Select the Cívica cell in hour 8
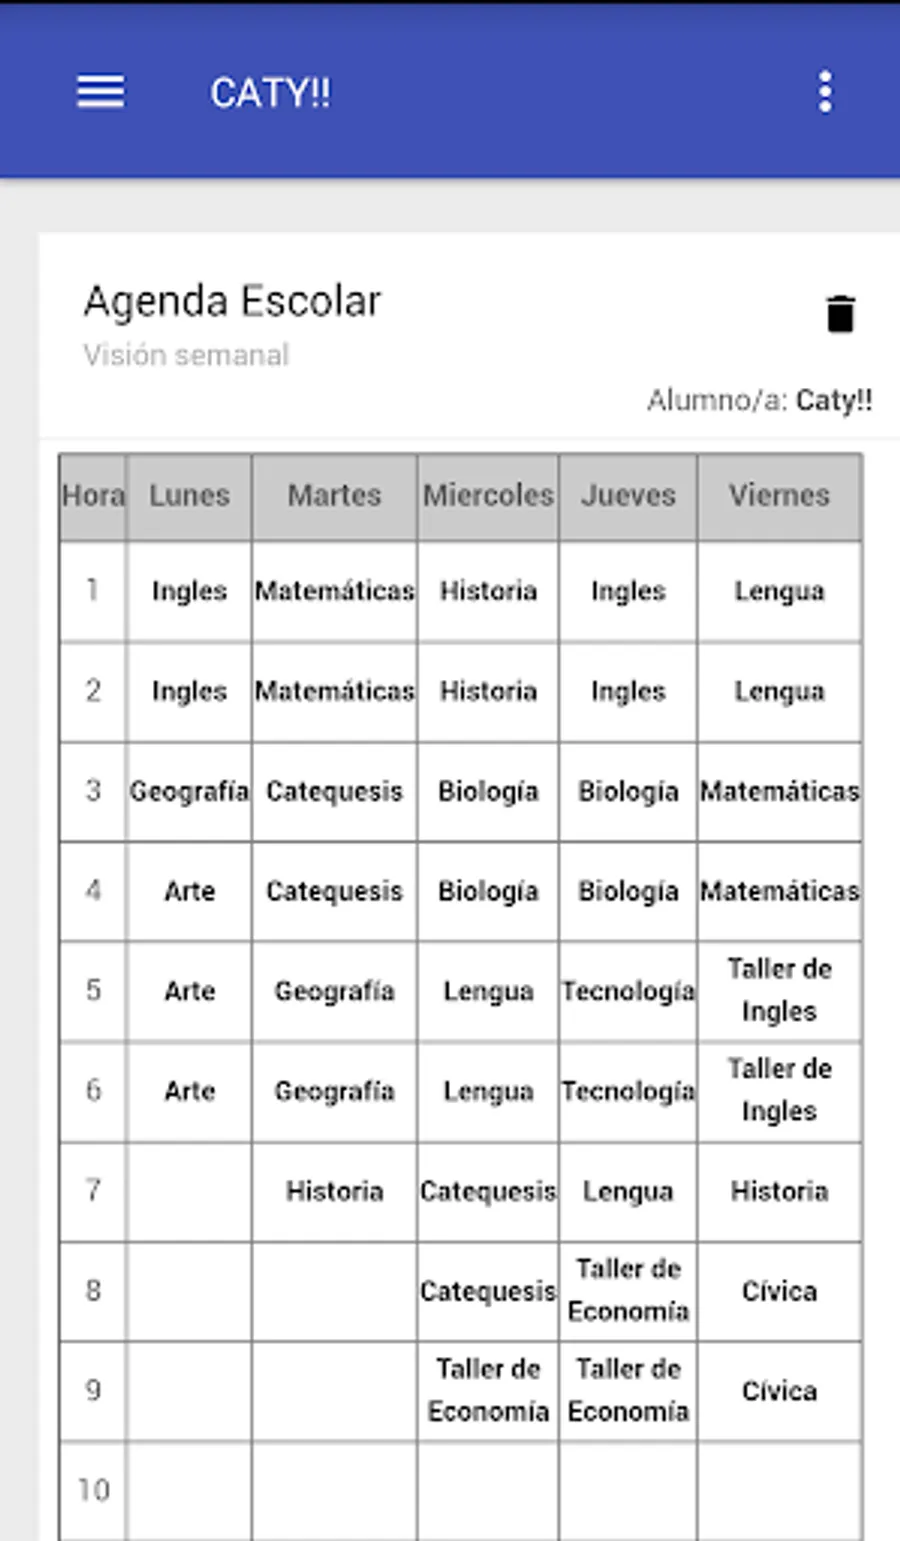The width and height of the screenshot is (900, 1541). (779, 1291)
